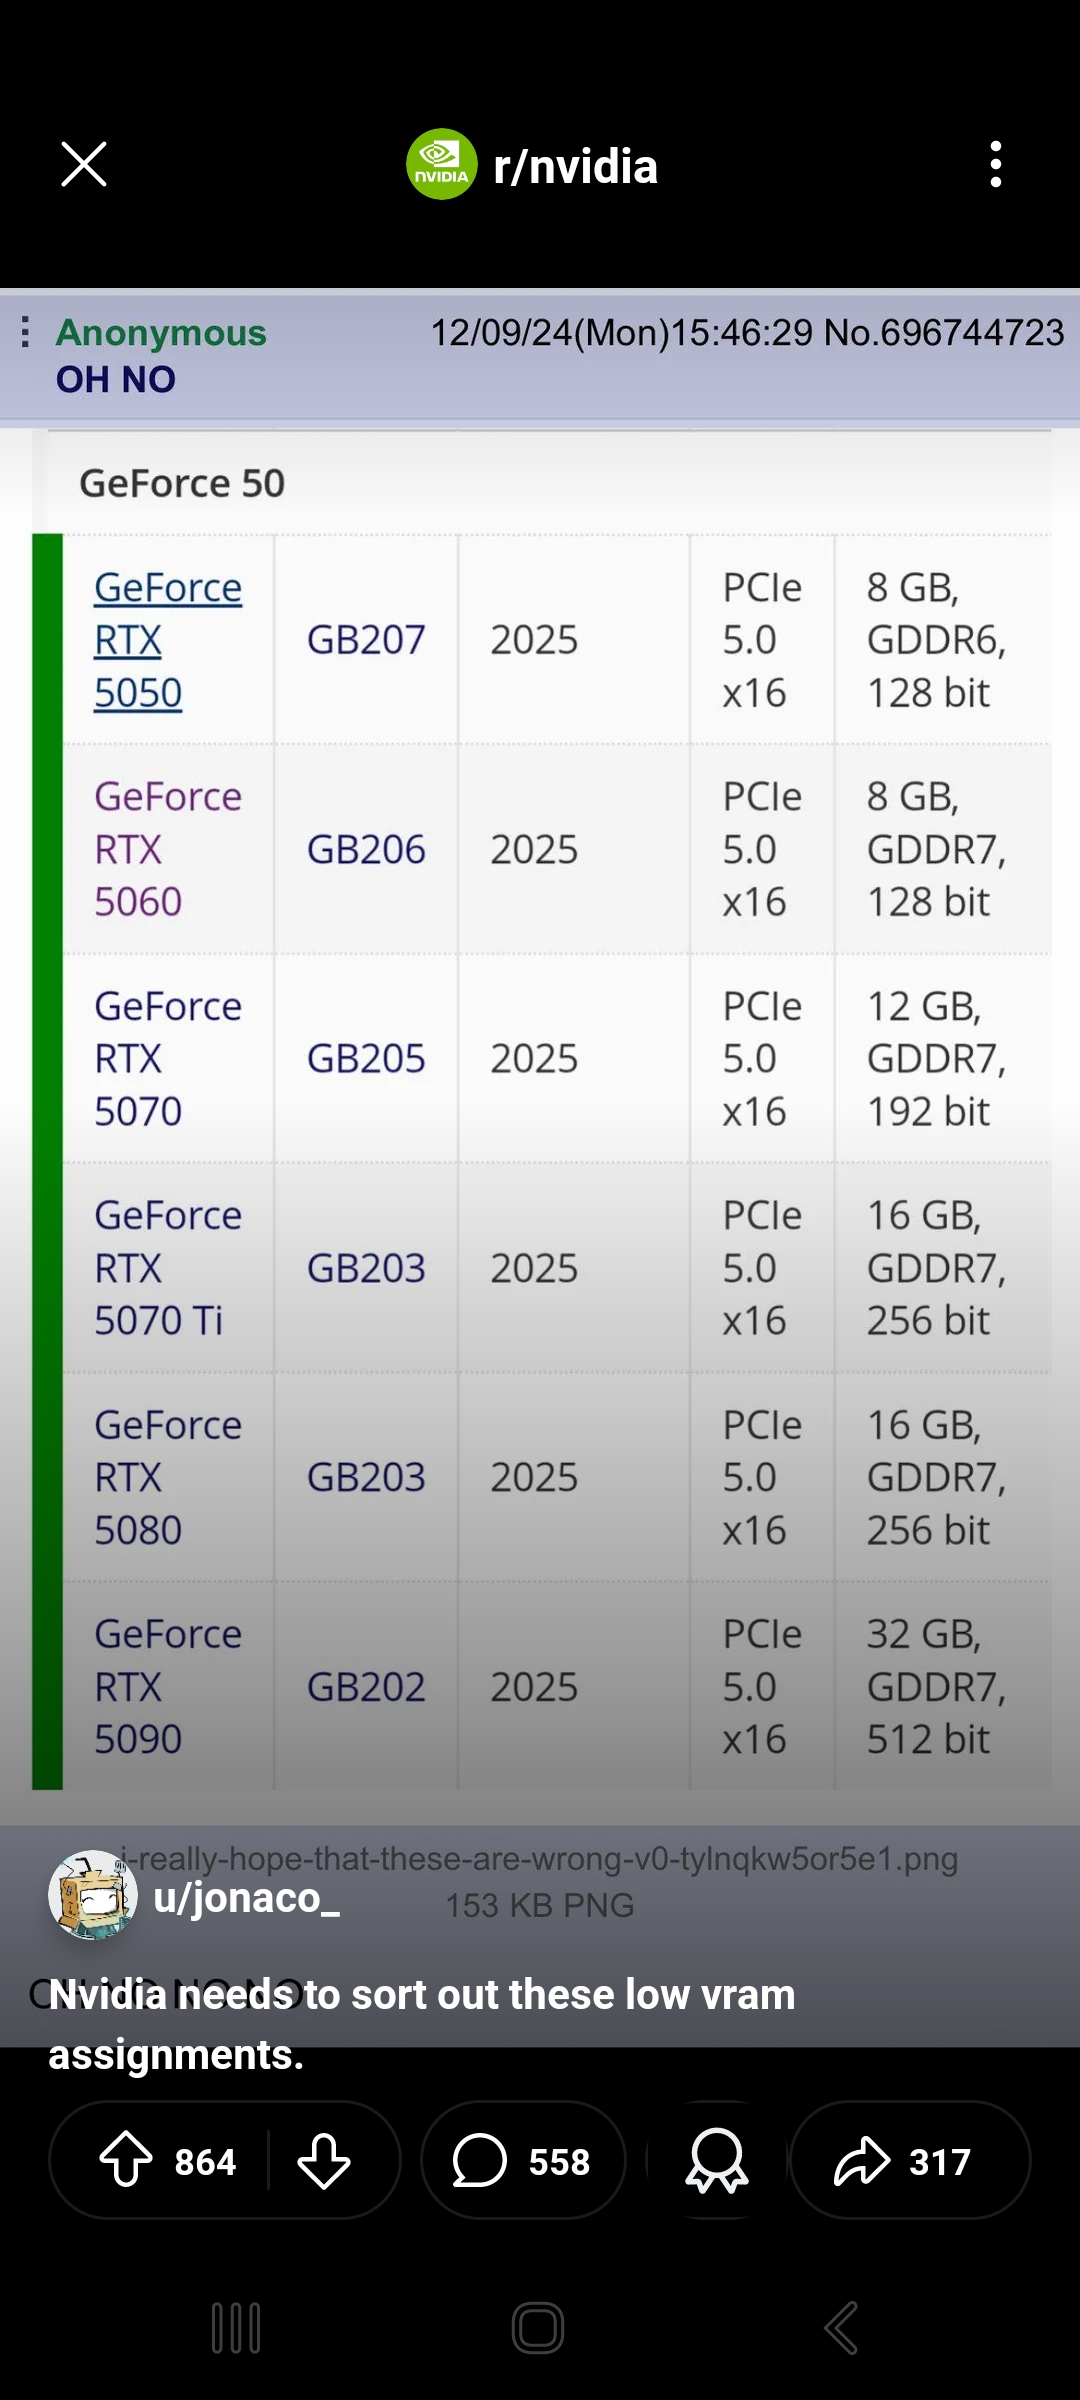Open the three-dot overflow menu

tap(995, 164)
